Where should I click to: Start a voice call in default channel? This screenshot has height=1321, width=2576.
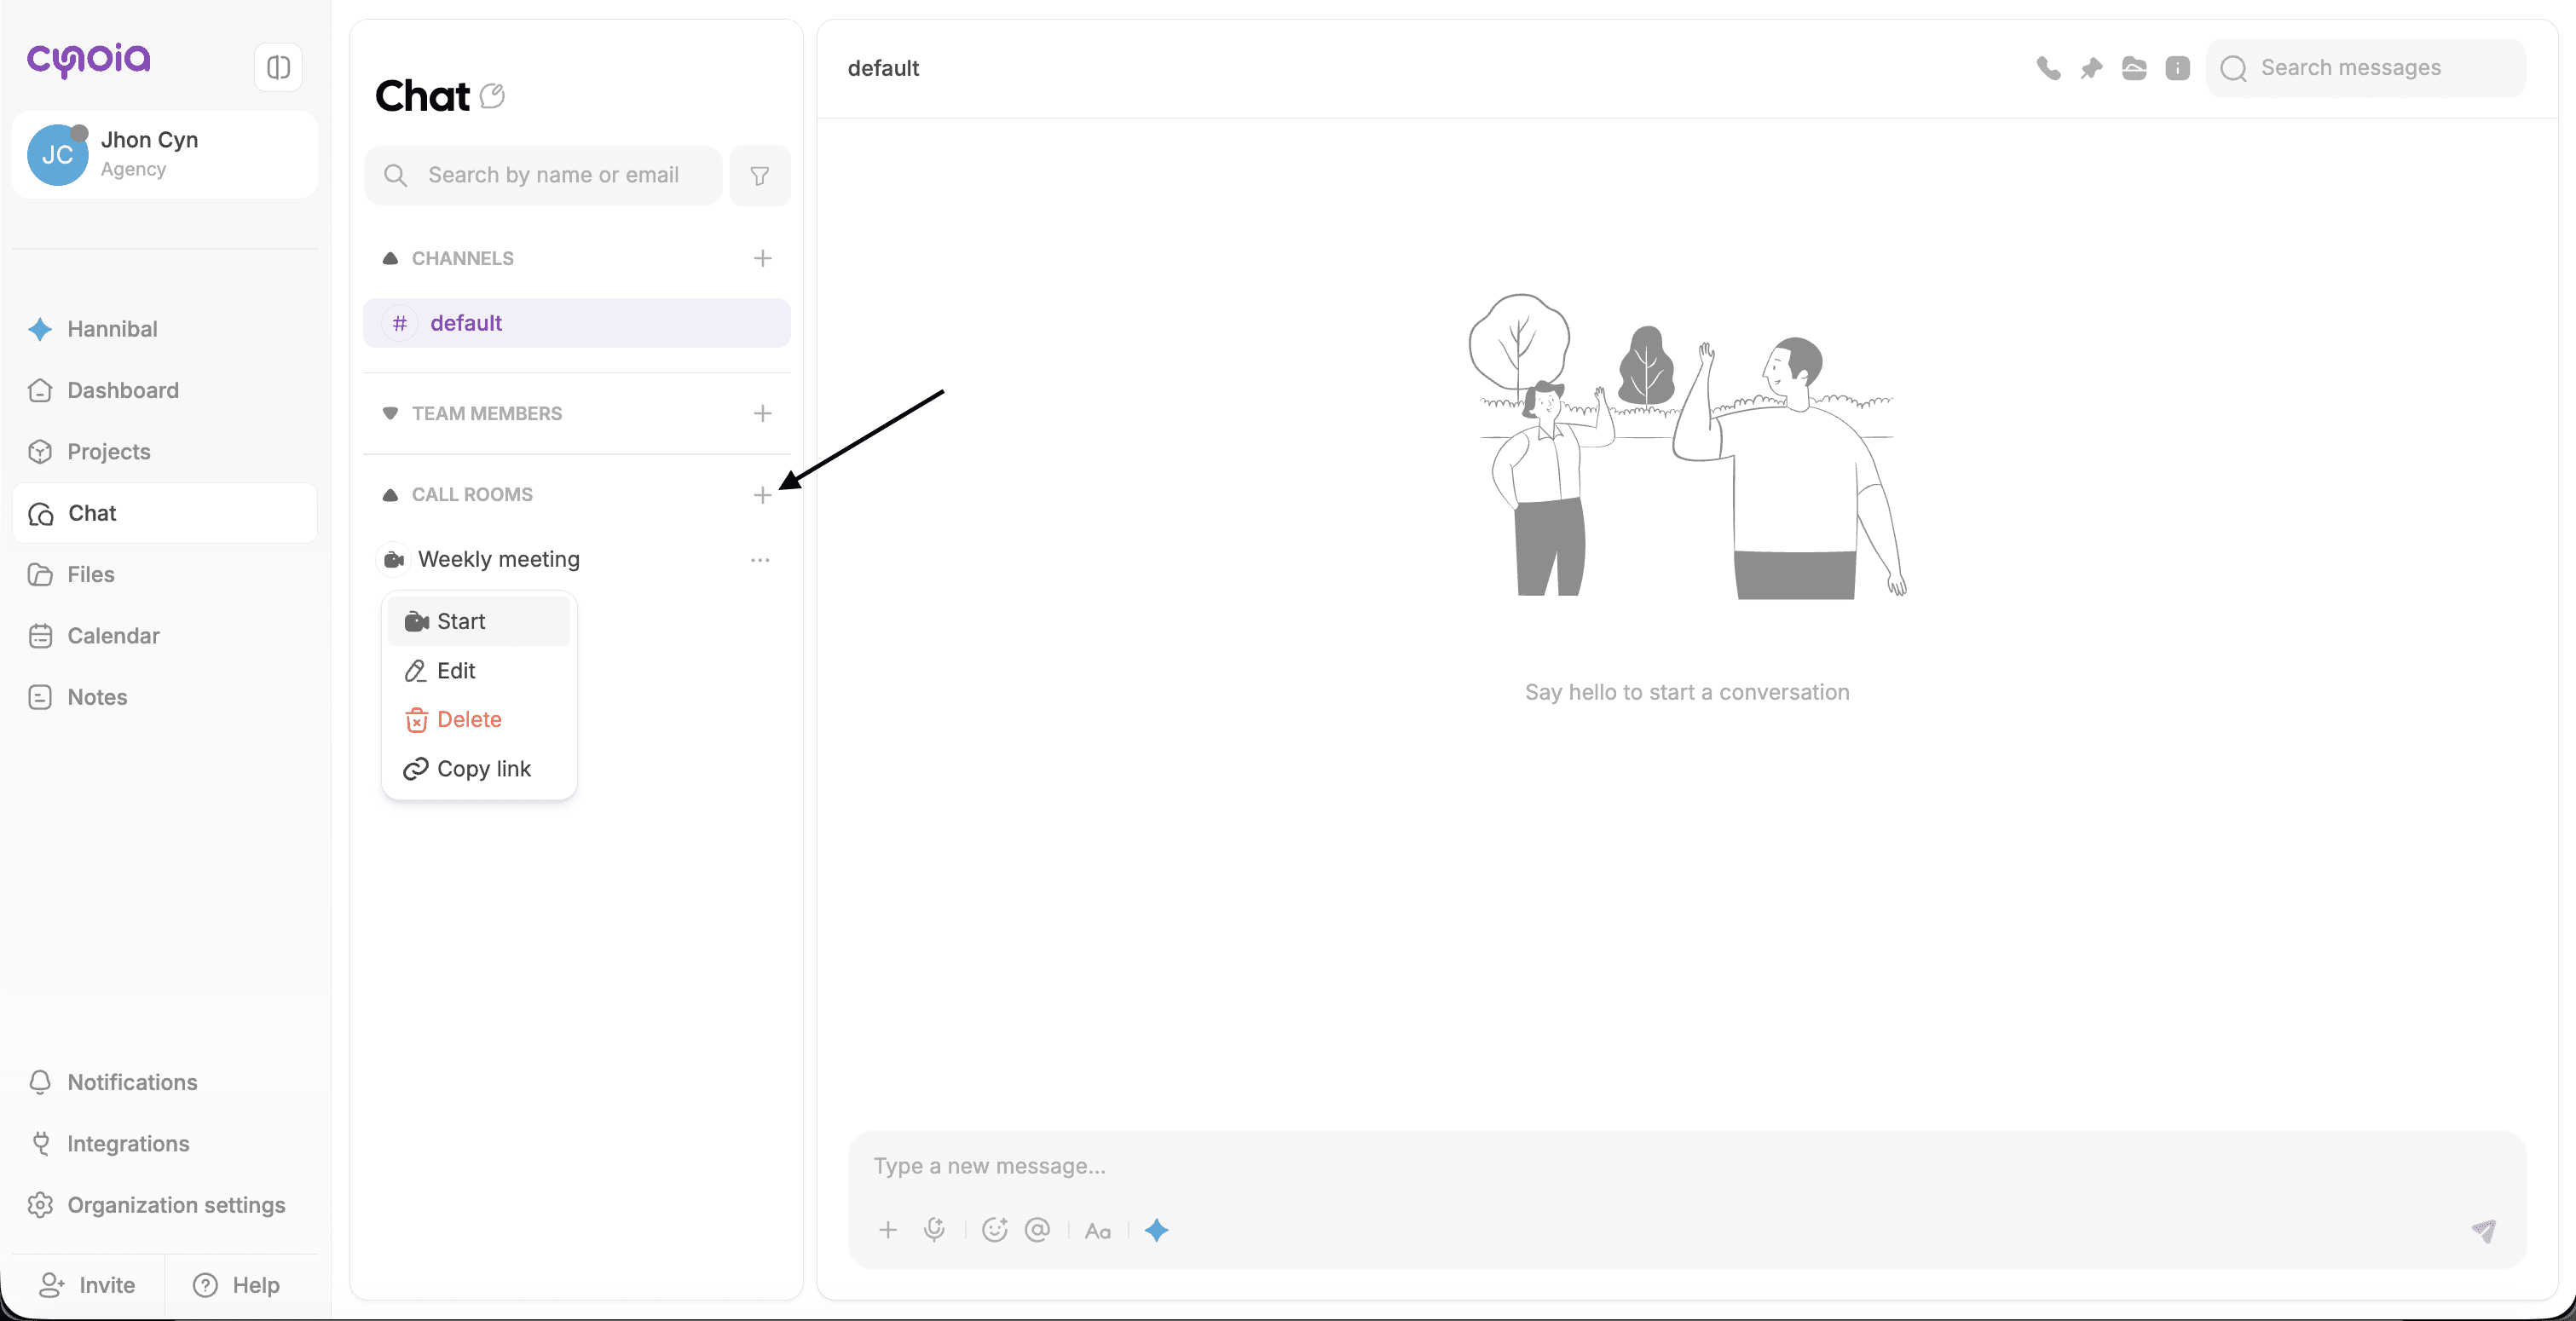pos(2048,68)
